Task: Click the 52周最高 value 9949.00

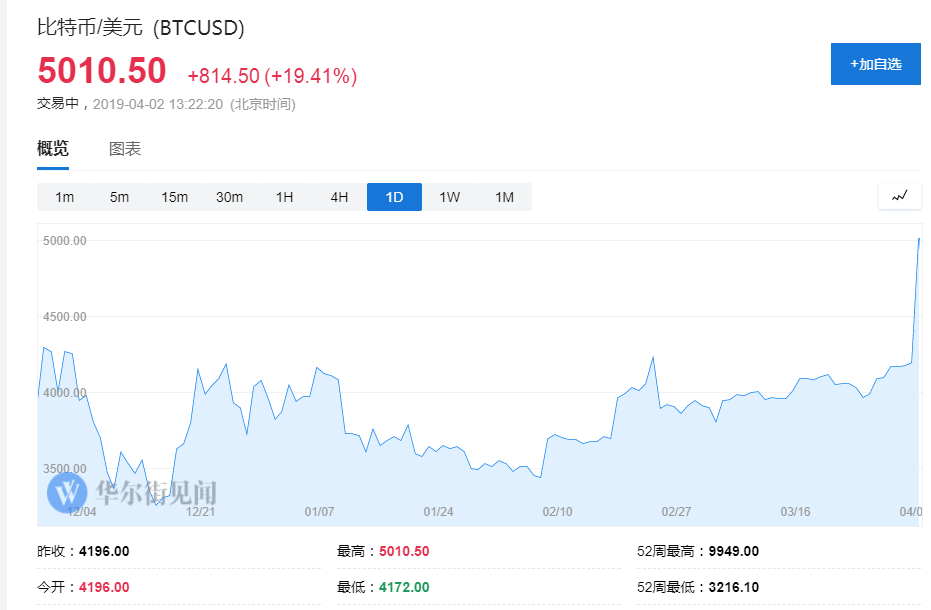Action: tap(733, 551)
